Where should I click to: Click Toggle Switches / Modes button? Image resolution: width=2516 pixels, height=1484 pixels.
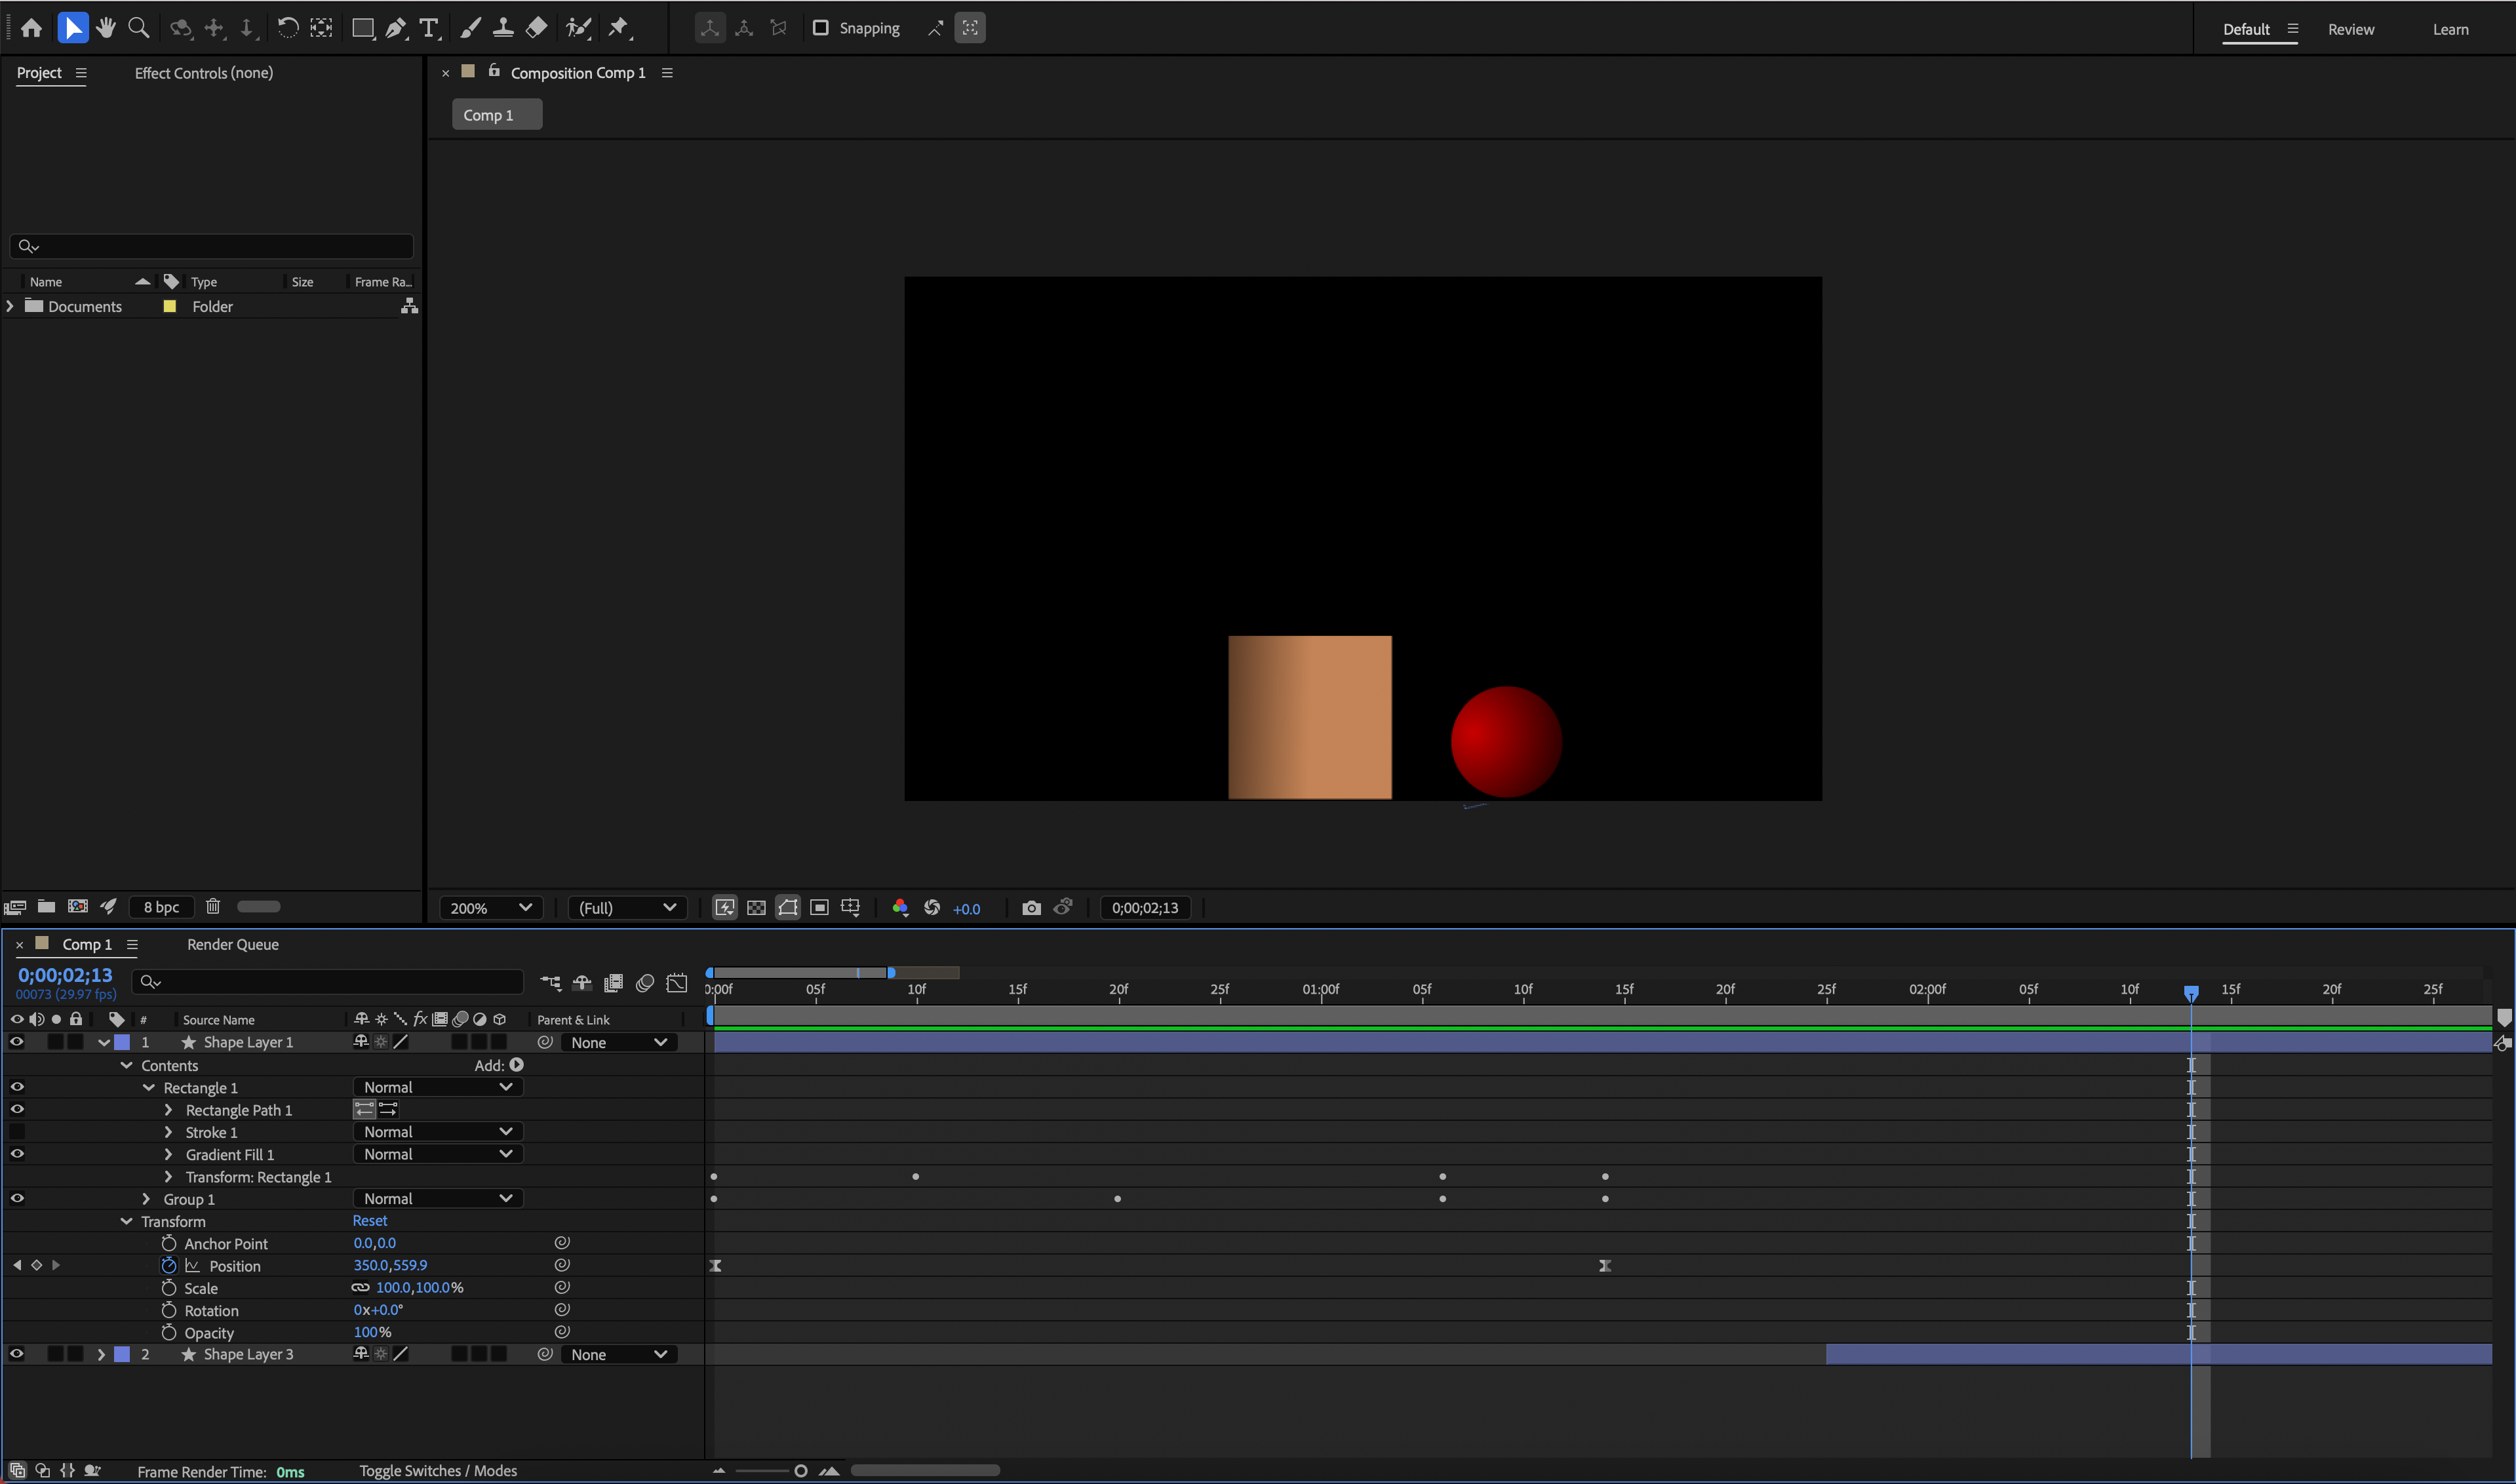pos(438,1471)
